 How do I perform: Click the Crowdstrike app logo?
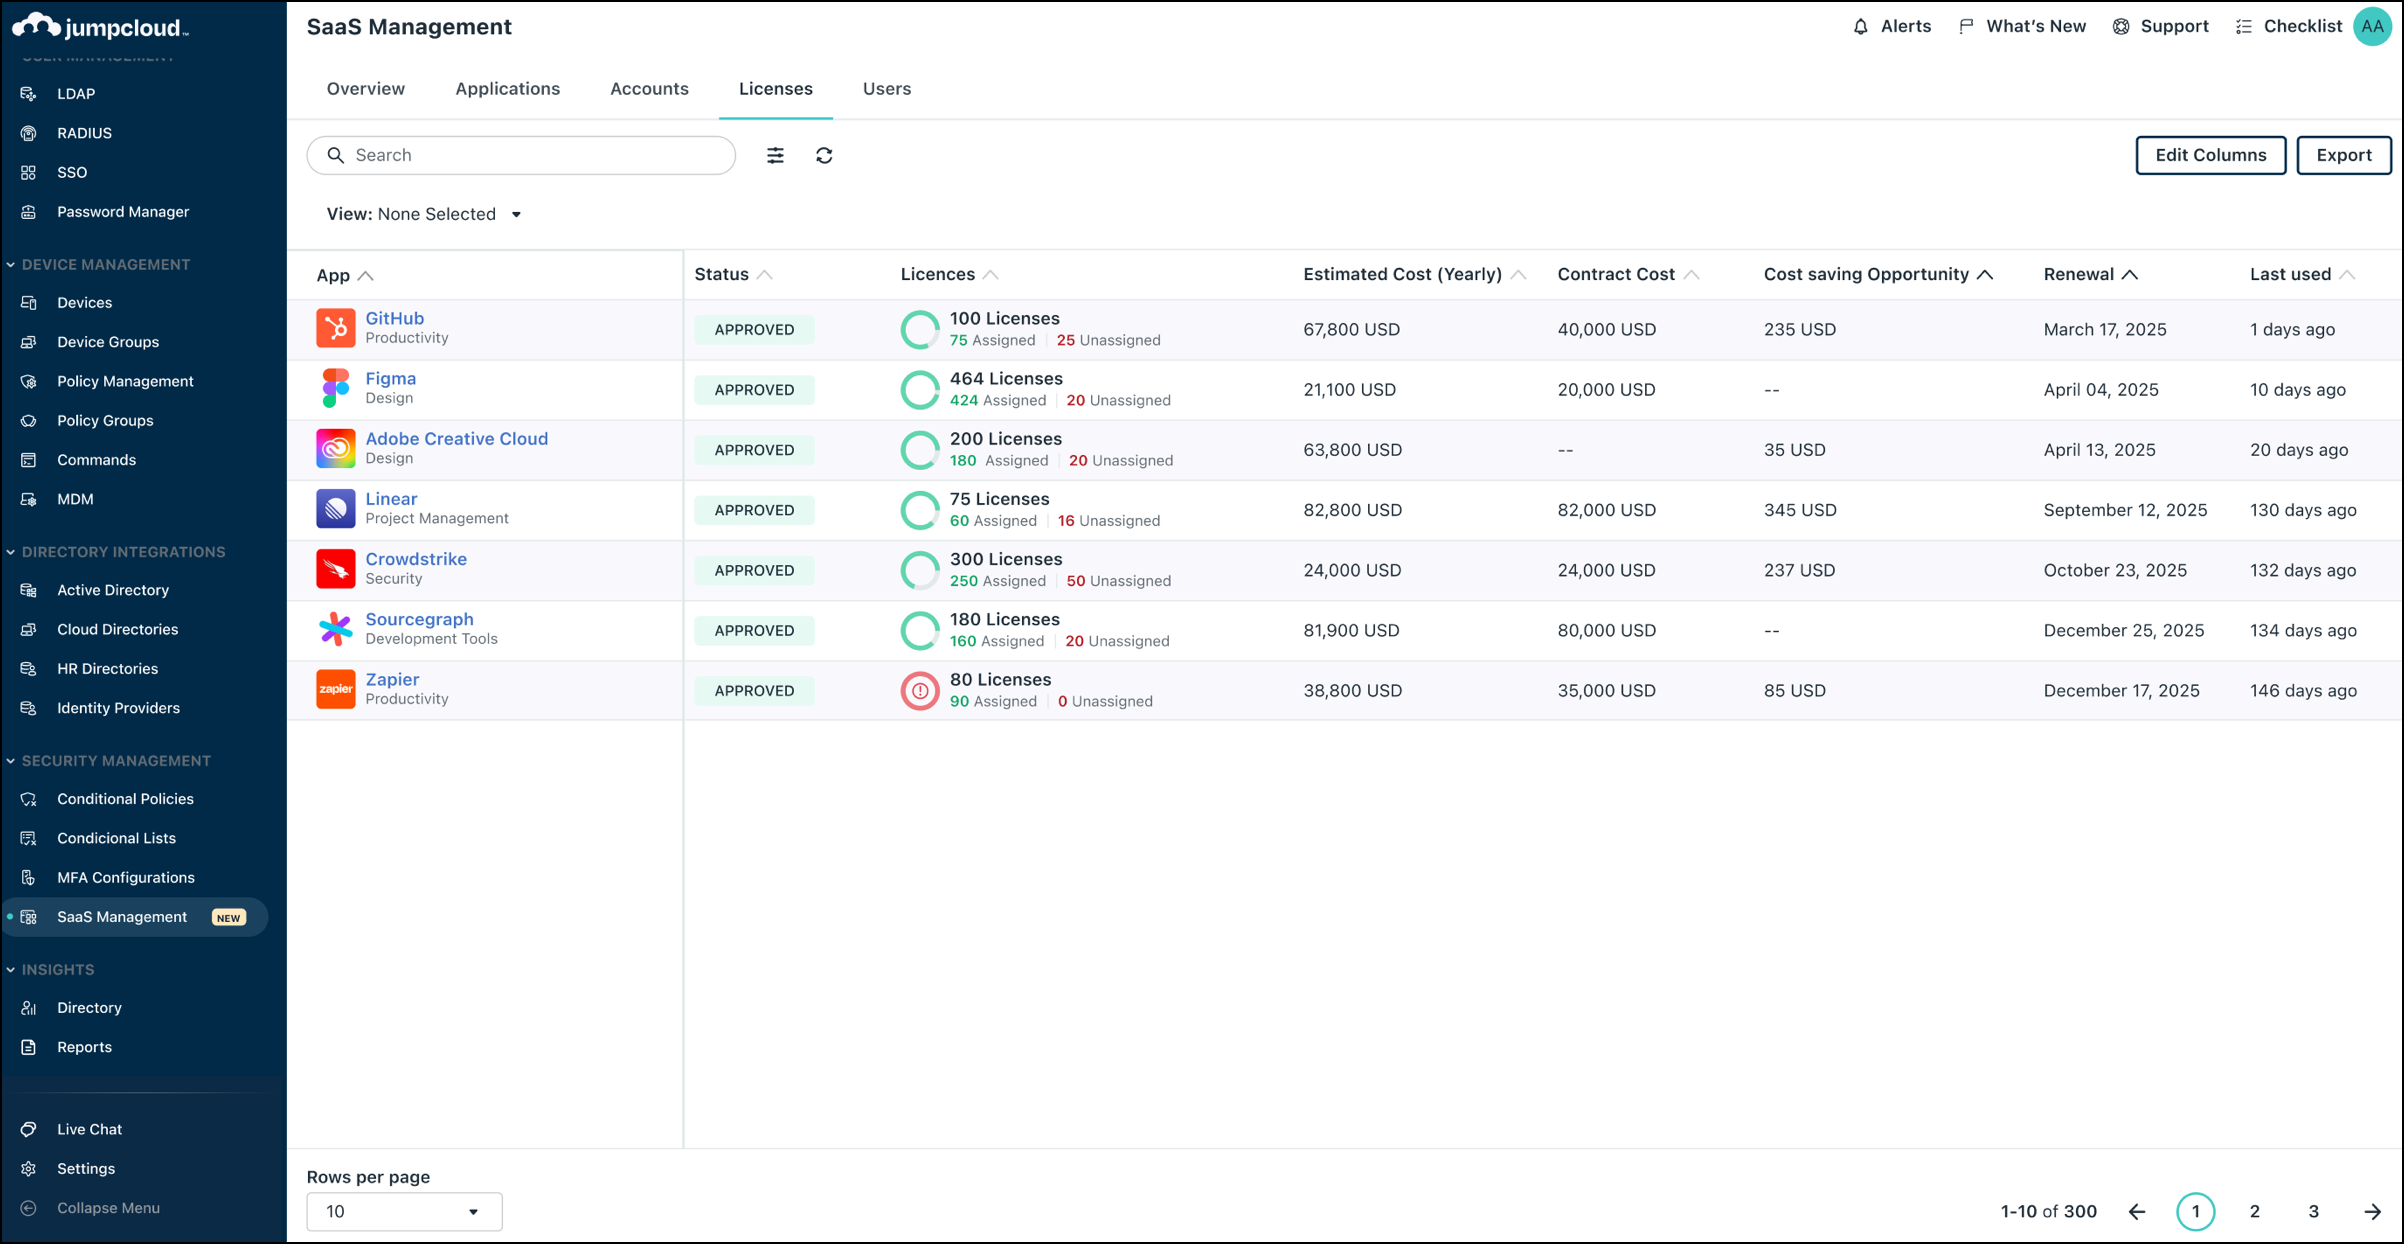coord(336,568)
